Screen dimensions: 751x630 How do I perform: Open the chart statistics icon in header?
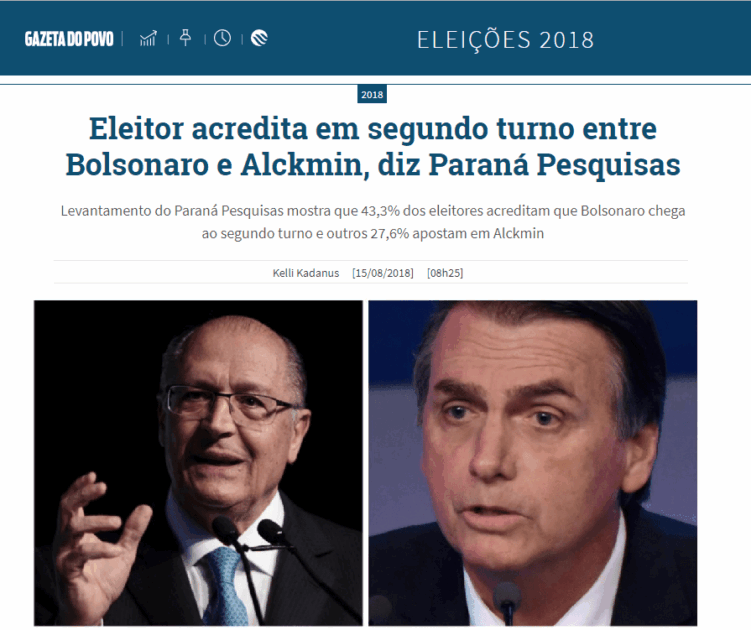tap(148, 38)
